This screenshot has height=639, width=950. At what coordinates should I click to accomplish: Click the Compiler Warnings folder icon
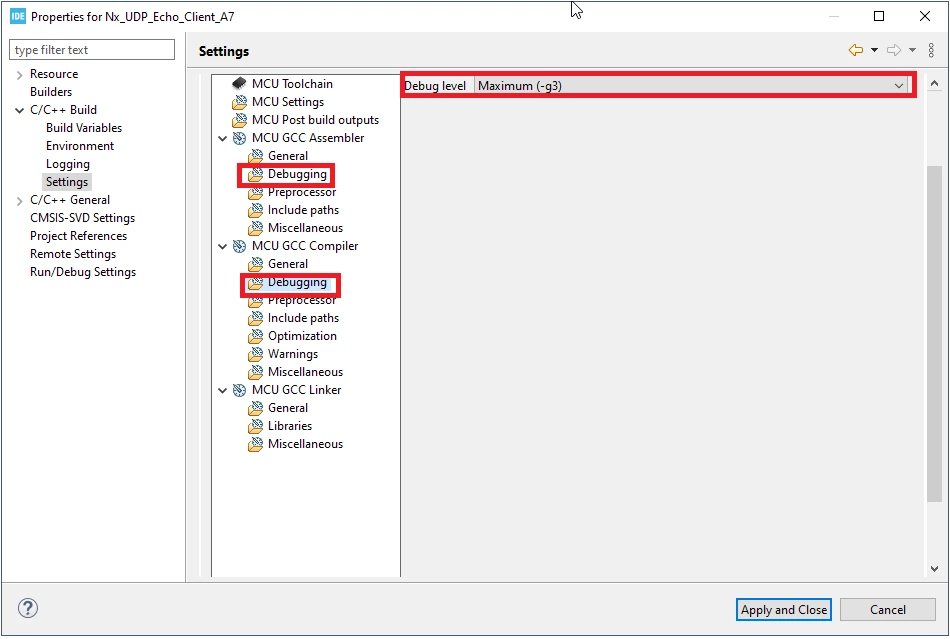click(256, 354)
